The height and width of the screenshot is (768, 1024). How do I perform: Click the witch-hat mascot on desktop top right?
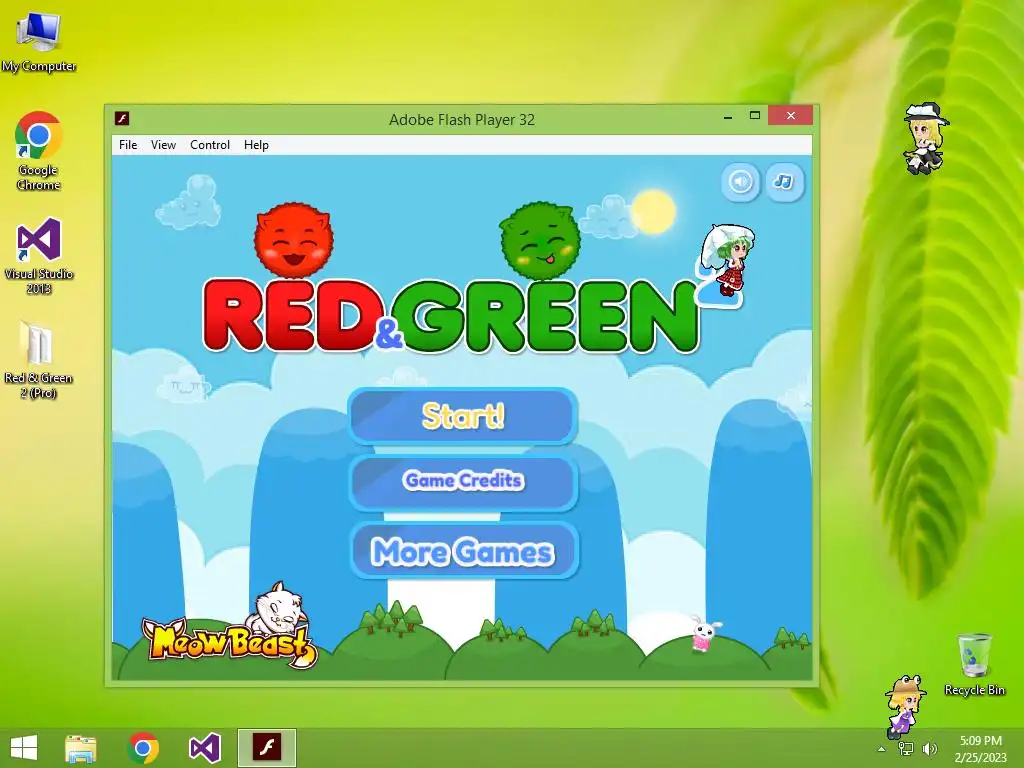pyautogui.click(x=925, y=138)
